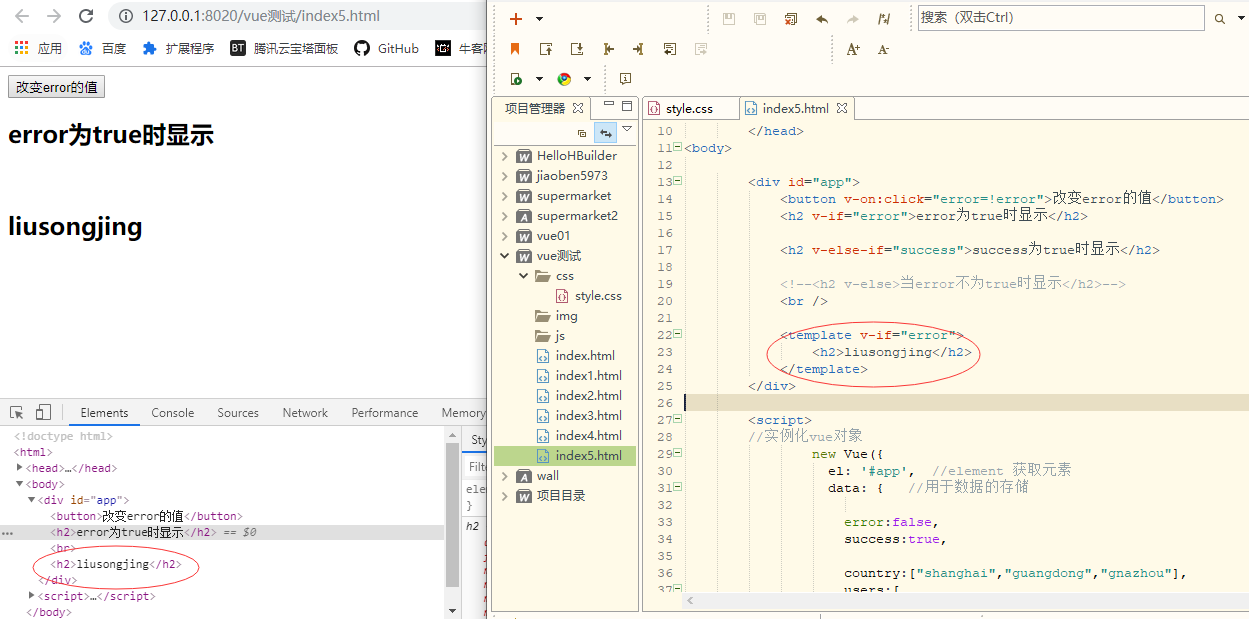Expand the vue01 project
The image size is (1249, 619).
coord(505,236)
